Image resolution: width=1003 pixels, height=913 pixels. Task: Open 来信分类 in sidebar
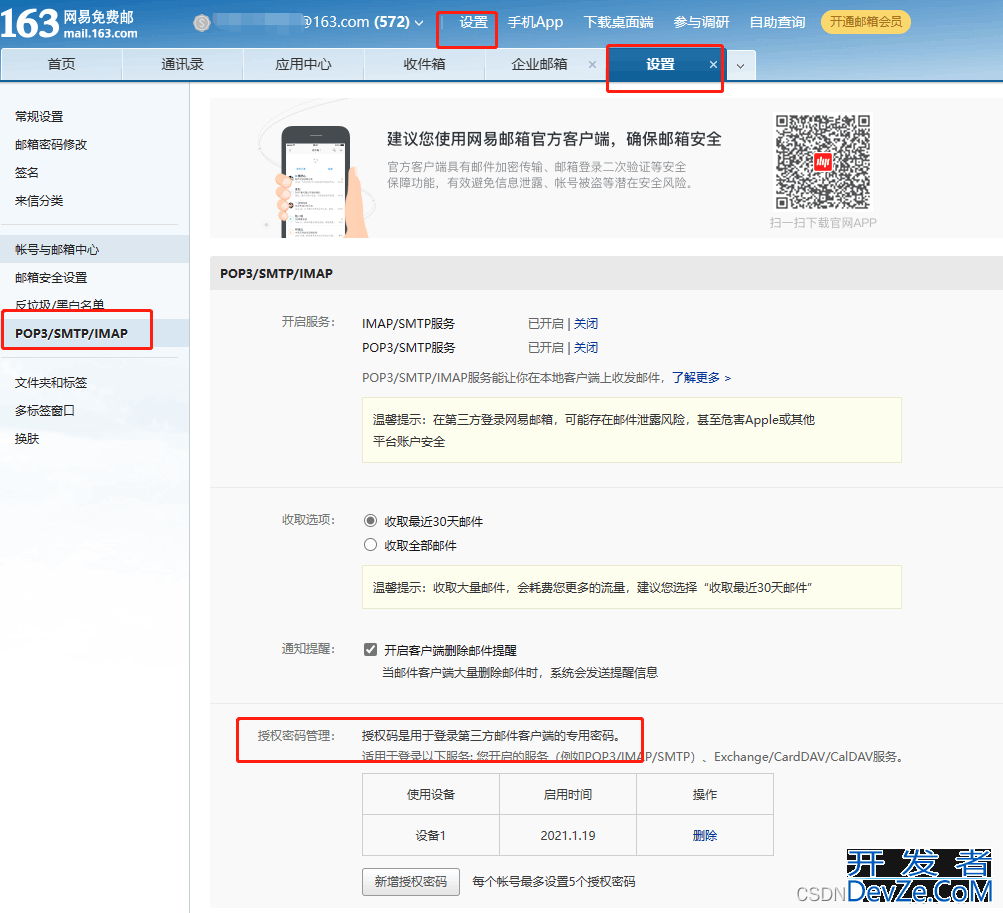(39, 201)
